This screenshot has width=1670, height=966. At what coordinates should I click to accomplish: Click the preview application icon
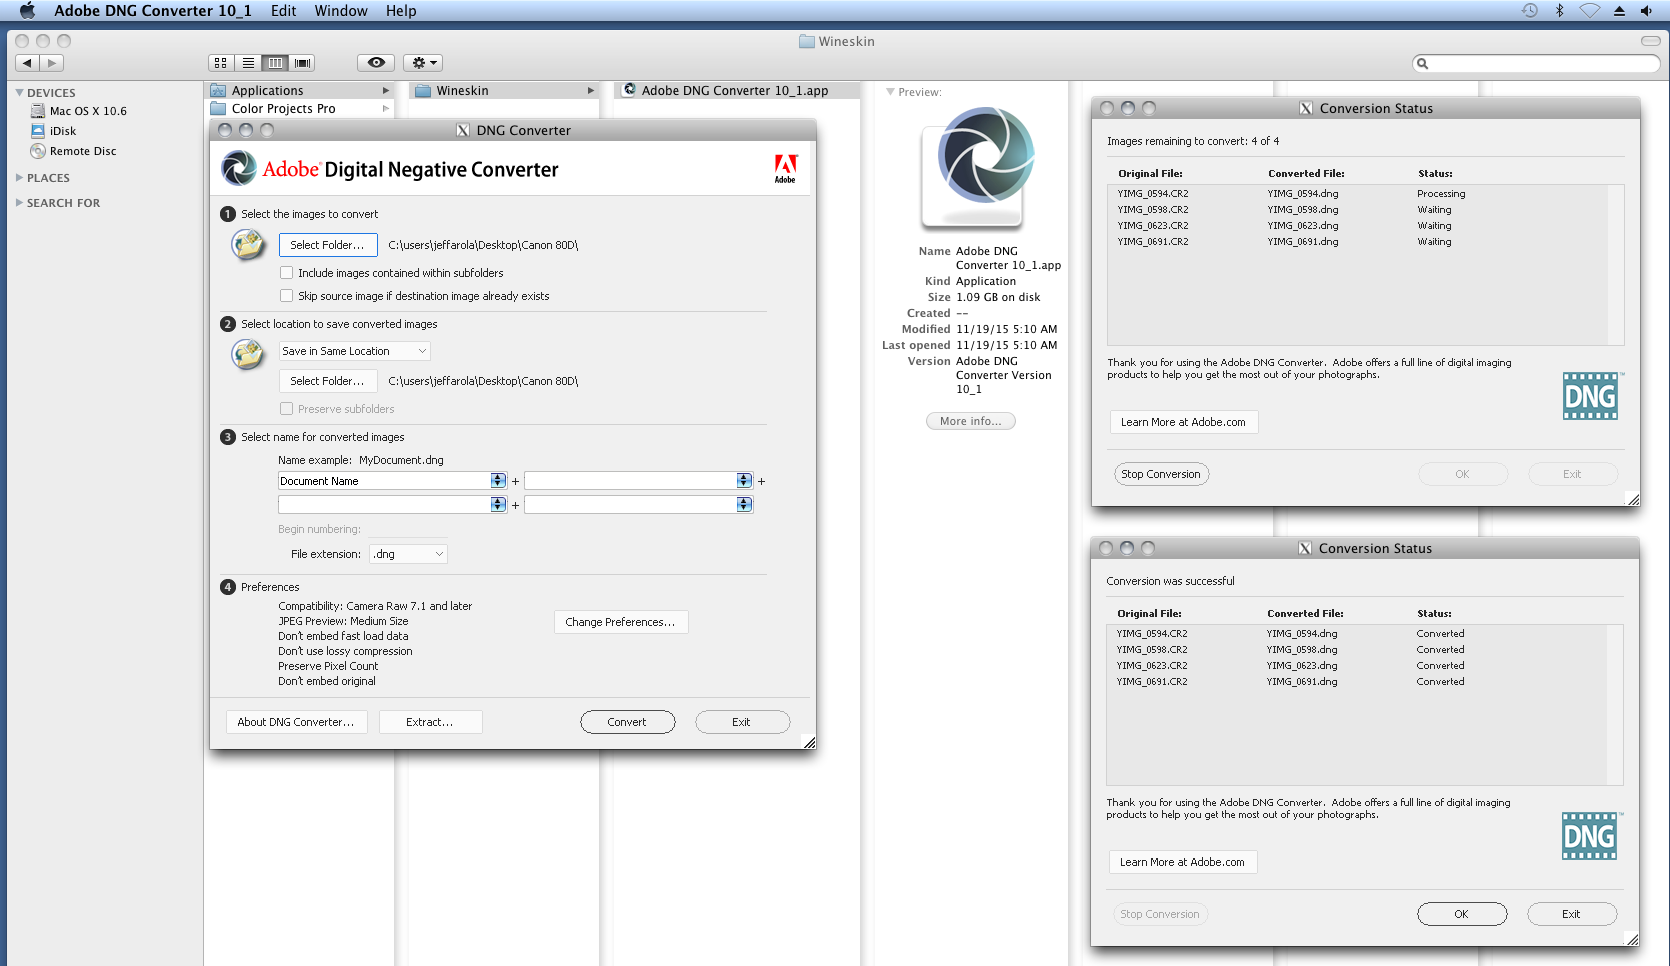click(979, 168)
